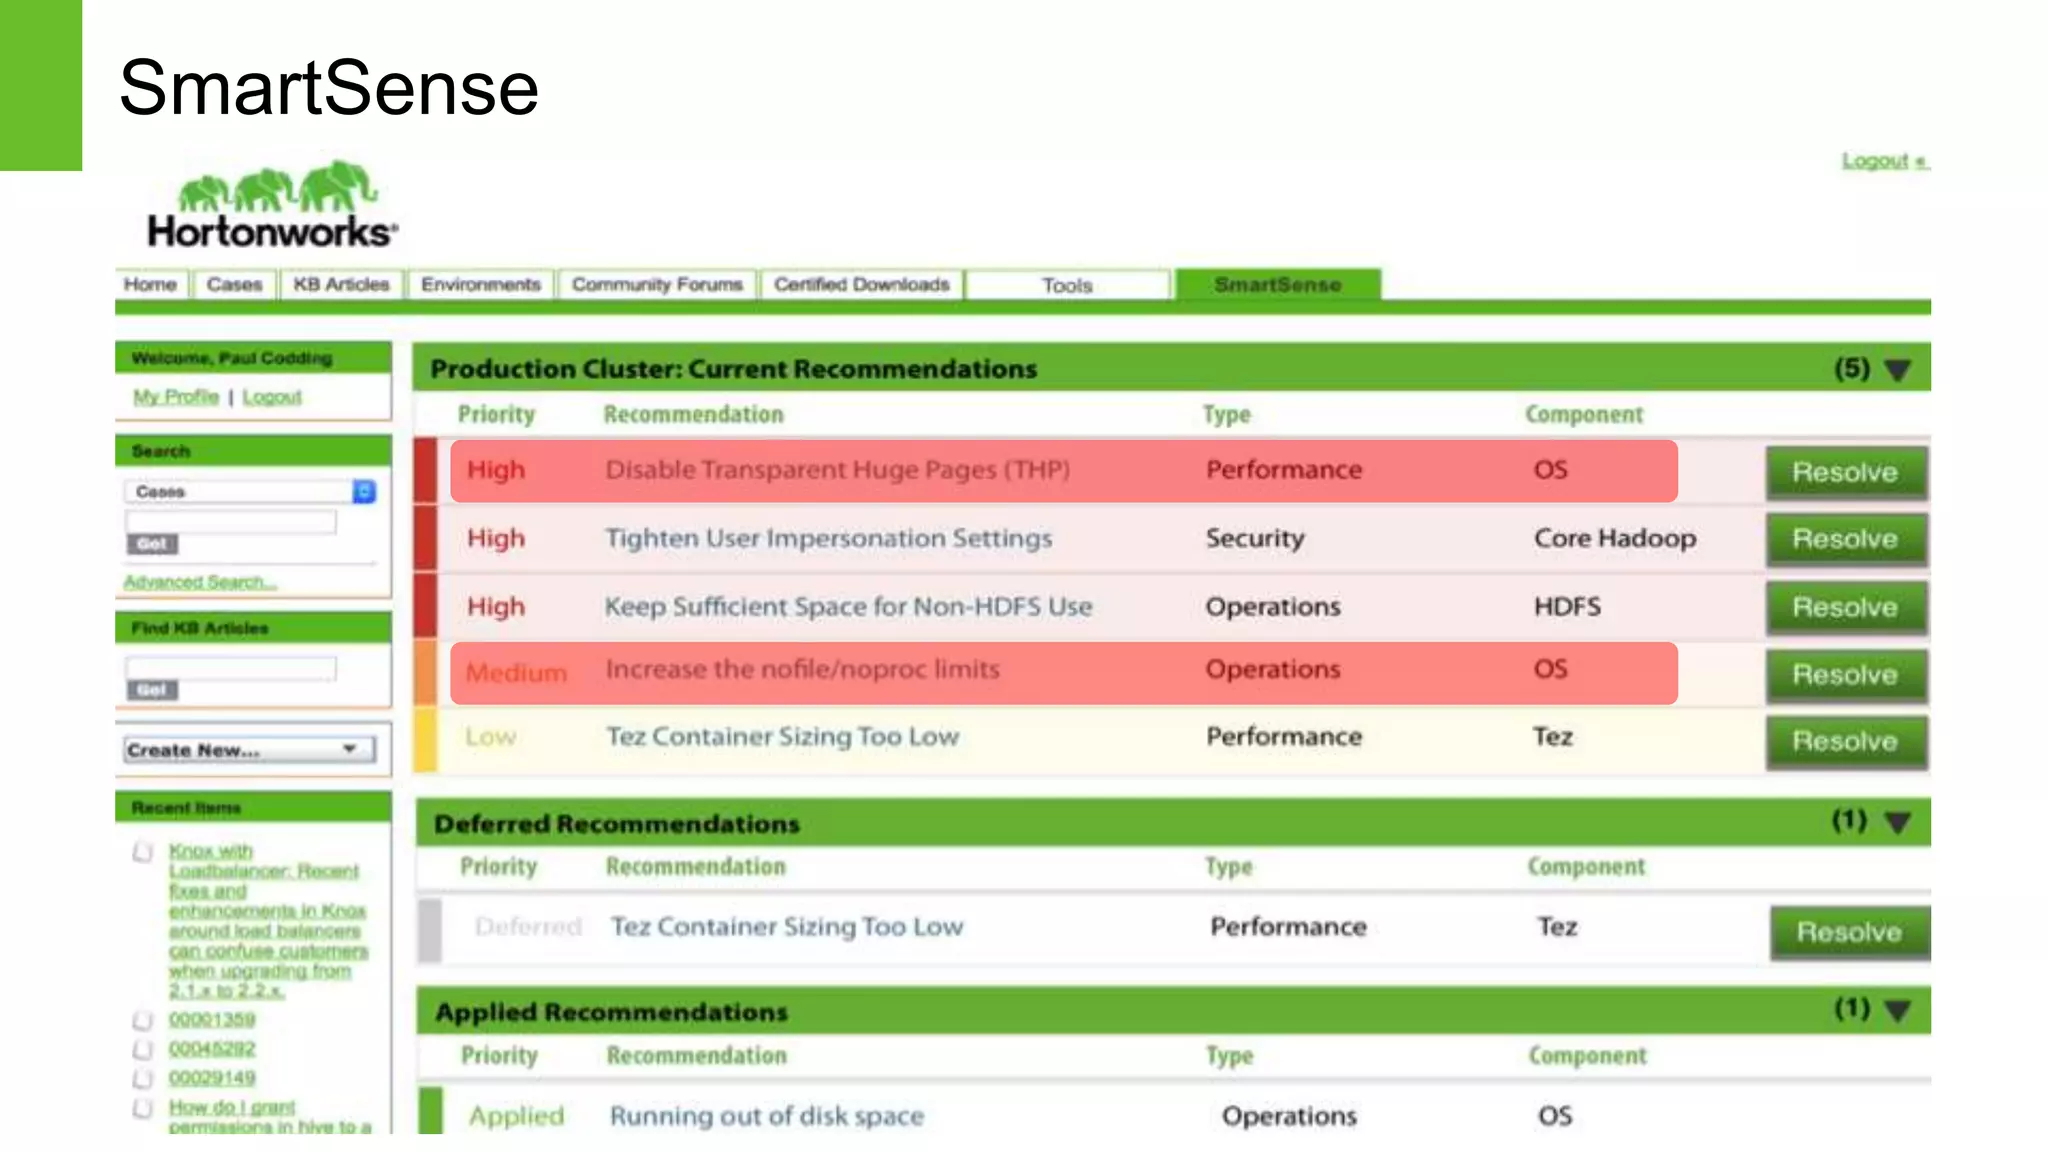The height and width of the screenshot is (1152, 2048).
Task: Click Priority header in Current Recommendations
Action: (x=496, y=414)
